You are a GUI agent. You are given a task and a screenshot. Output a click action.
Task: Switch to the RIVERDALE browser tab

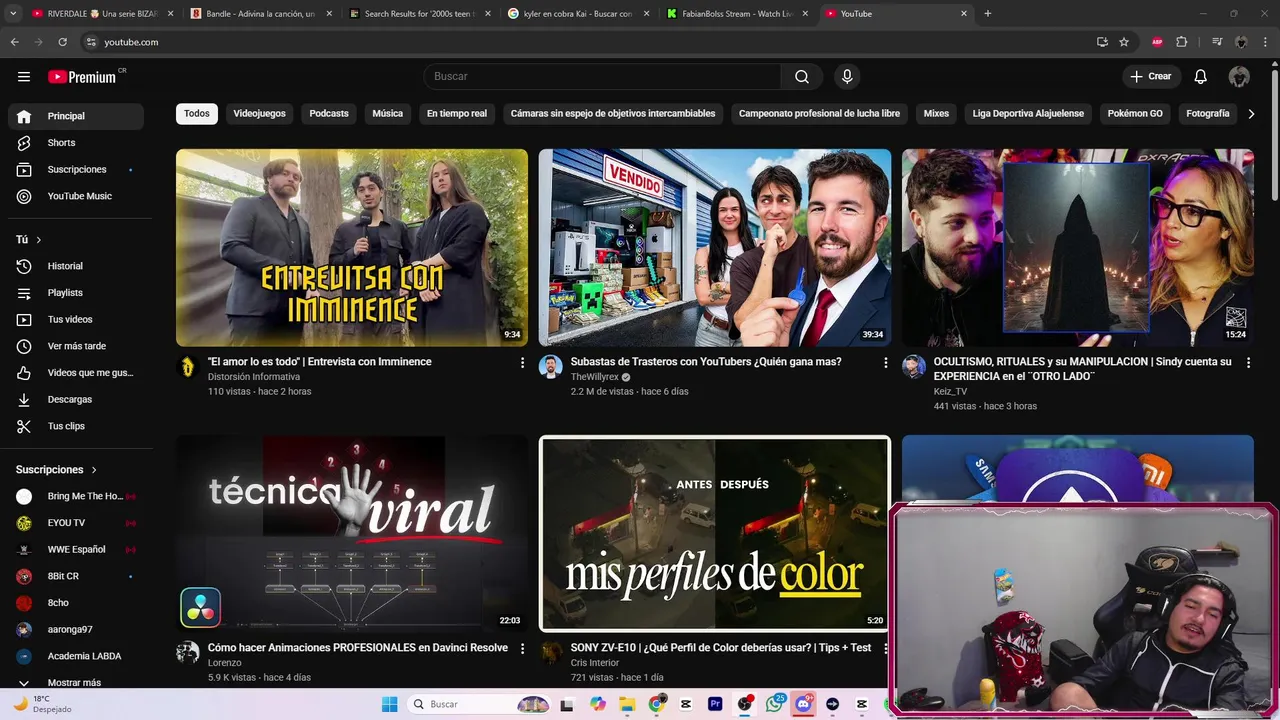(x=103, y=13)
